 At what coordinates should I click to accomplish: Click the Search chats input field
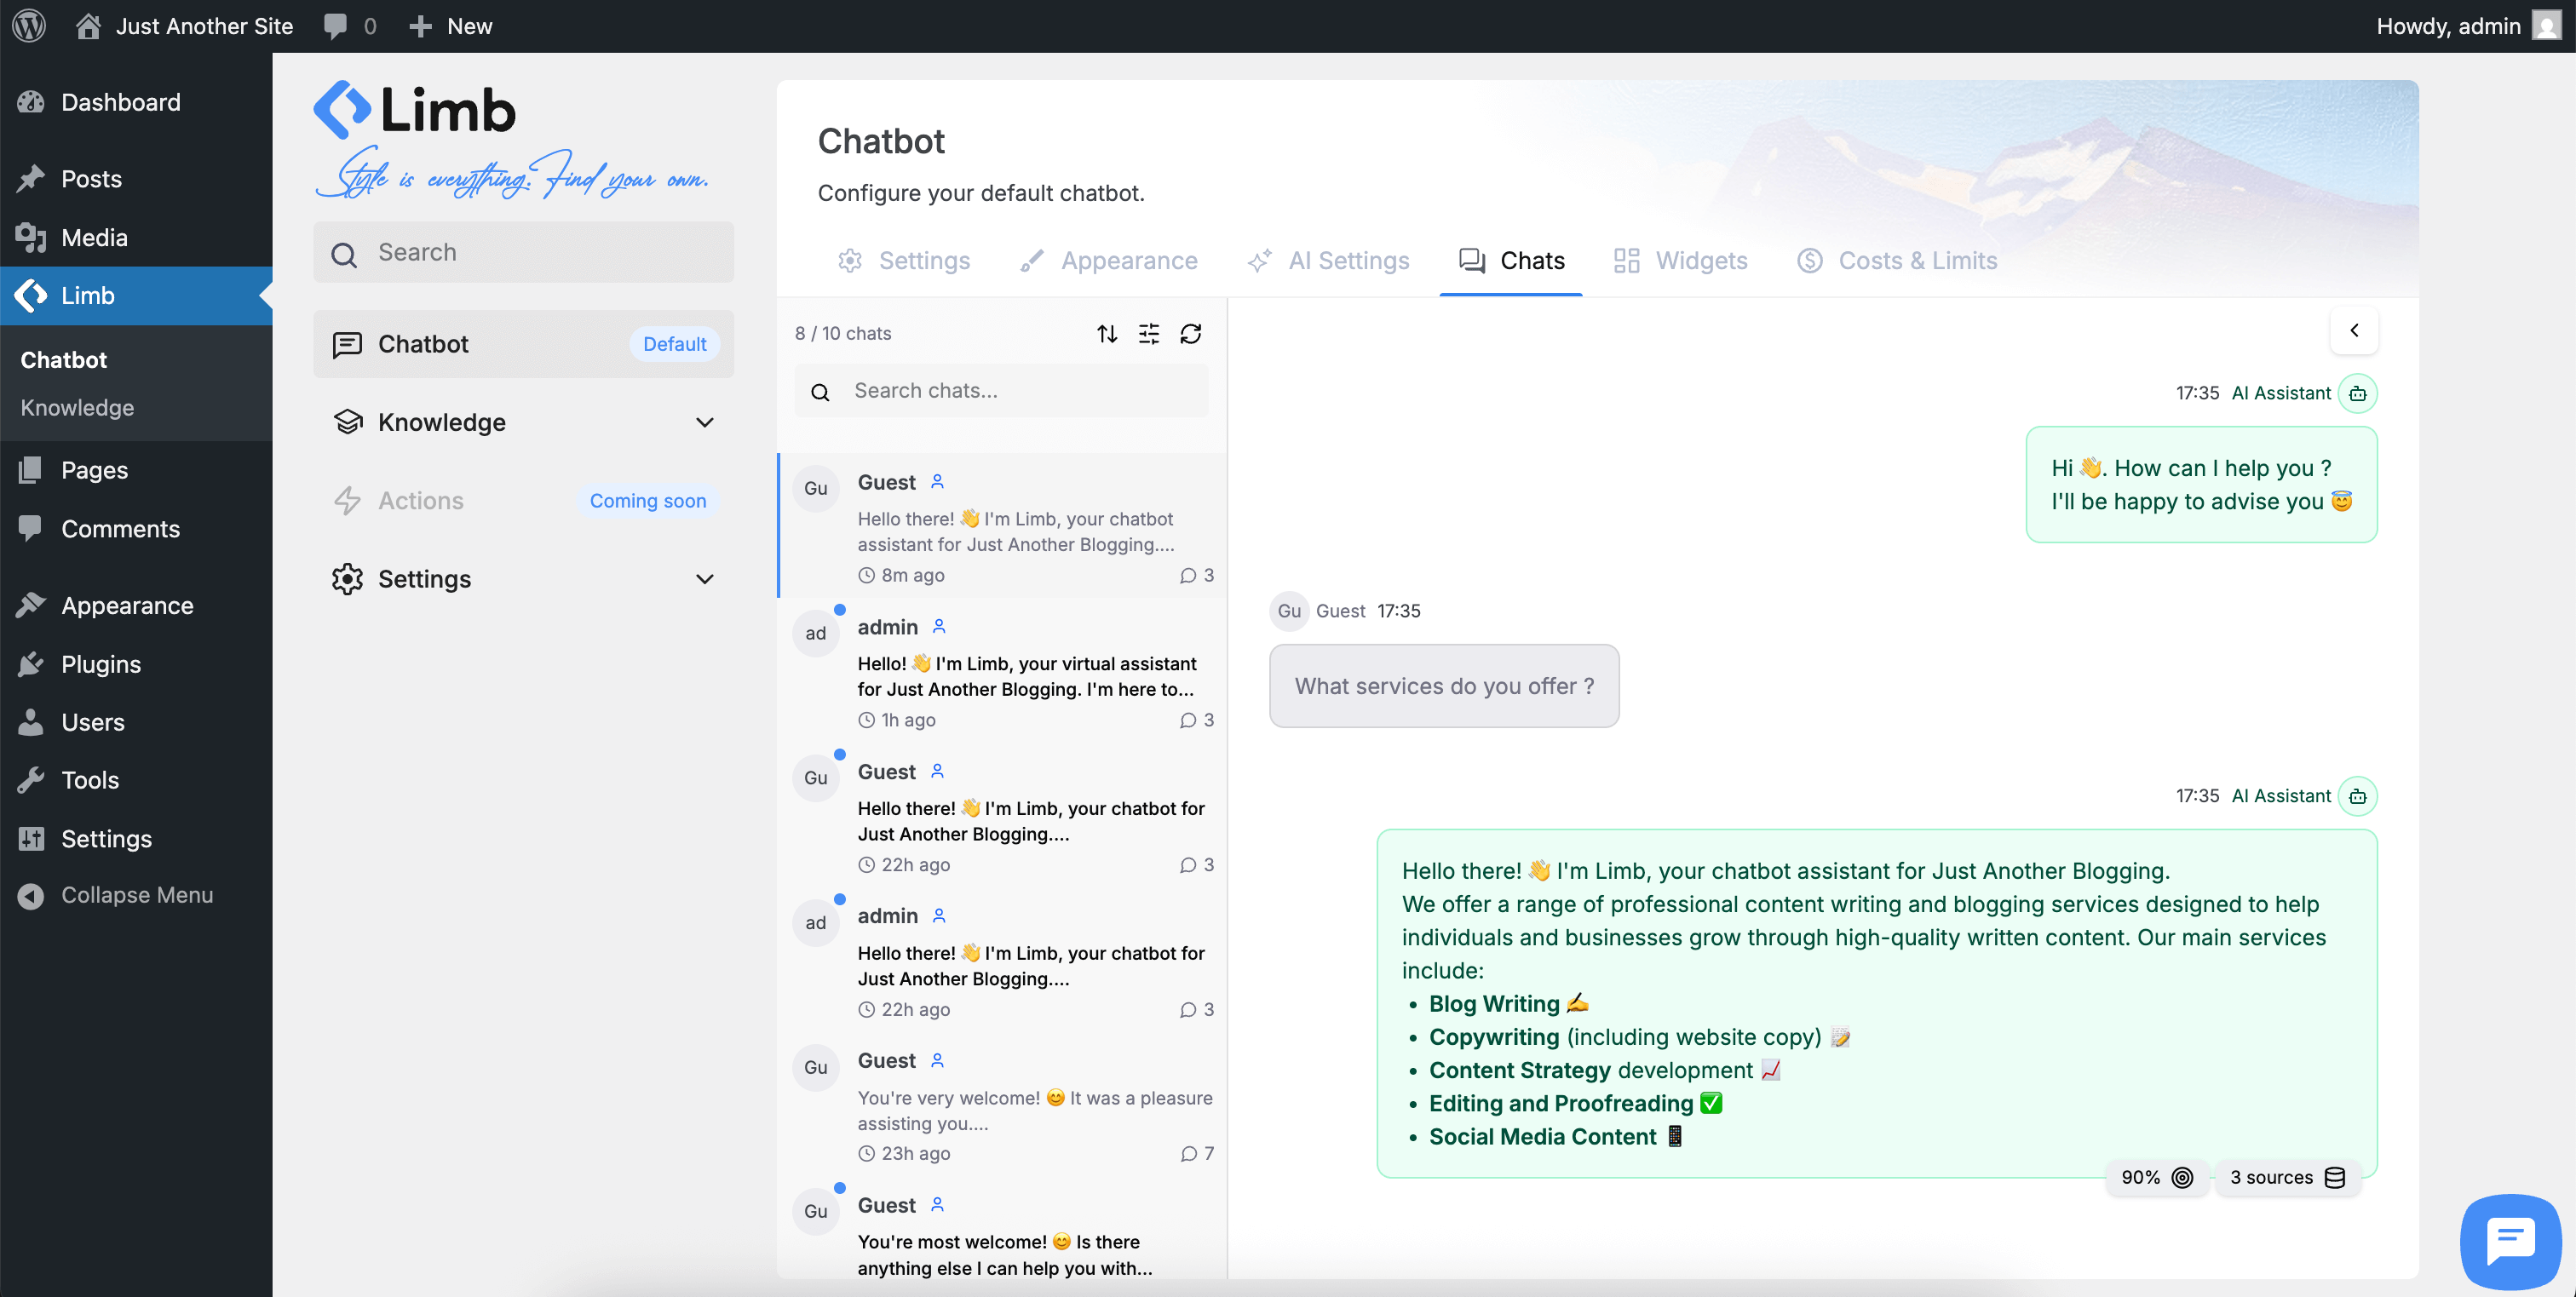coord(1000,390)
